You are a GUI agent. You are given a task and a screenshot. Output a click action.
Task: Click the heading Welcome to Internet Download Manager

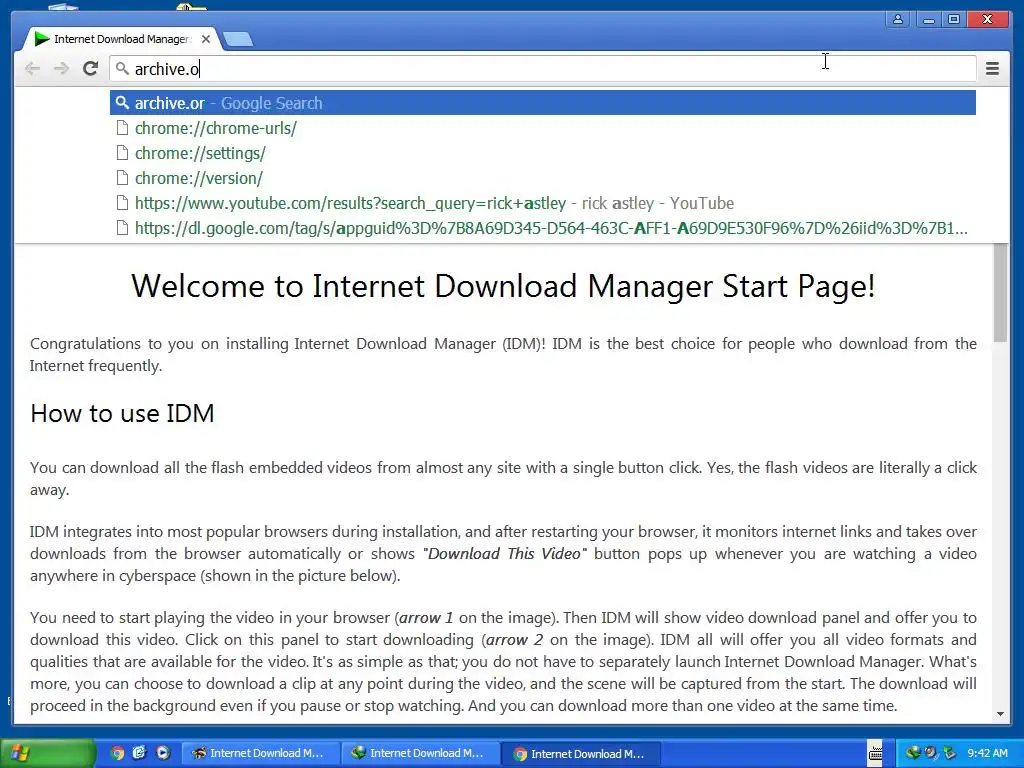point(503,286)
